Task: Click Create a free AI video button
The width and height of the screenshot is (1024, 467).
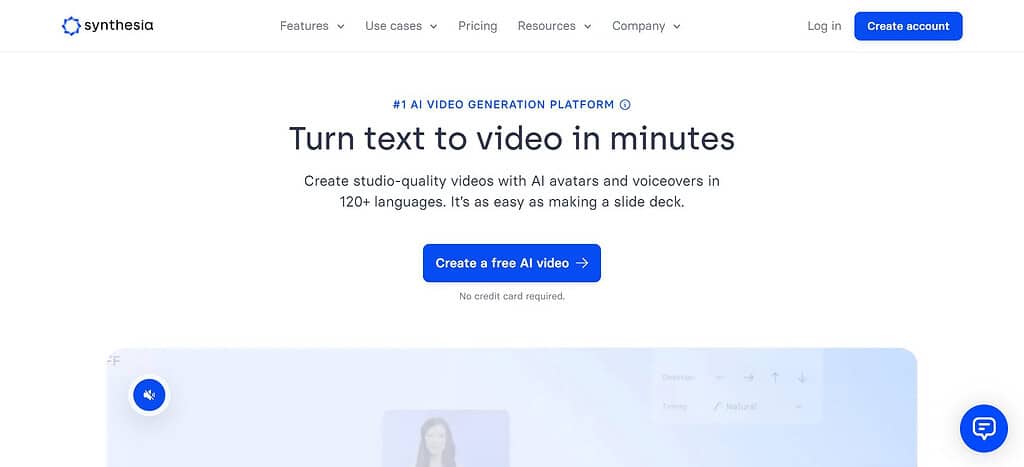Action: [x=512, y=263]
